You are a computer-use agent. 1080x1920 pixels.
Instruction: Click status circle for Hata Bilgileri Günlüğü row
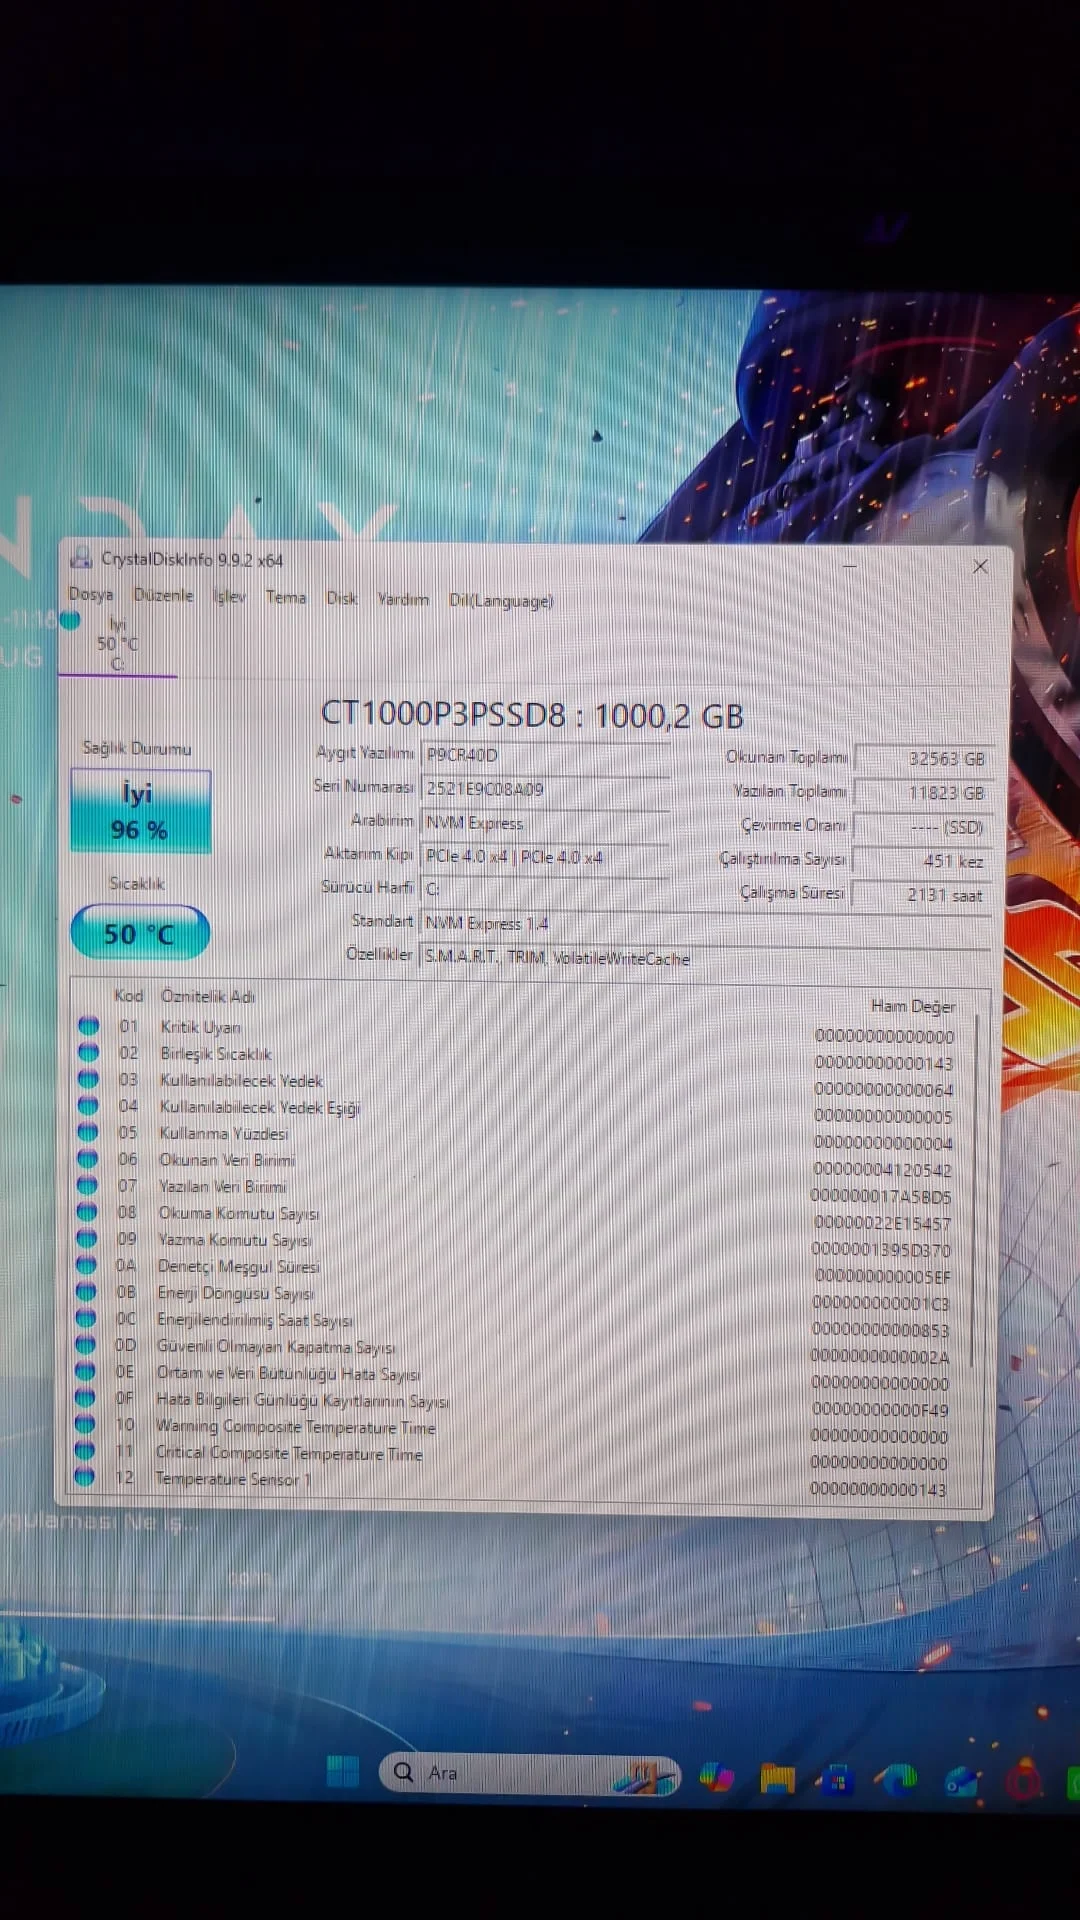tap(85, 1397)
